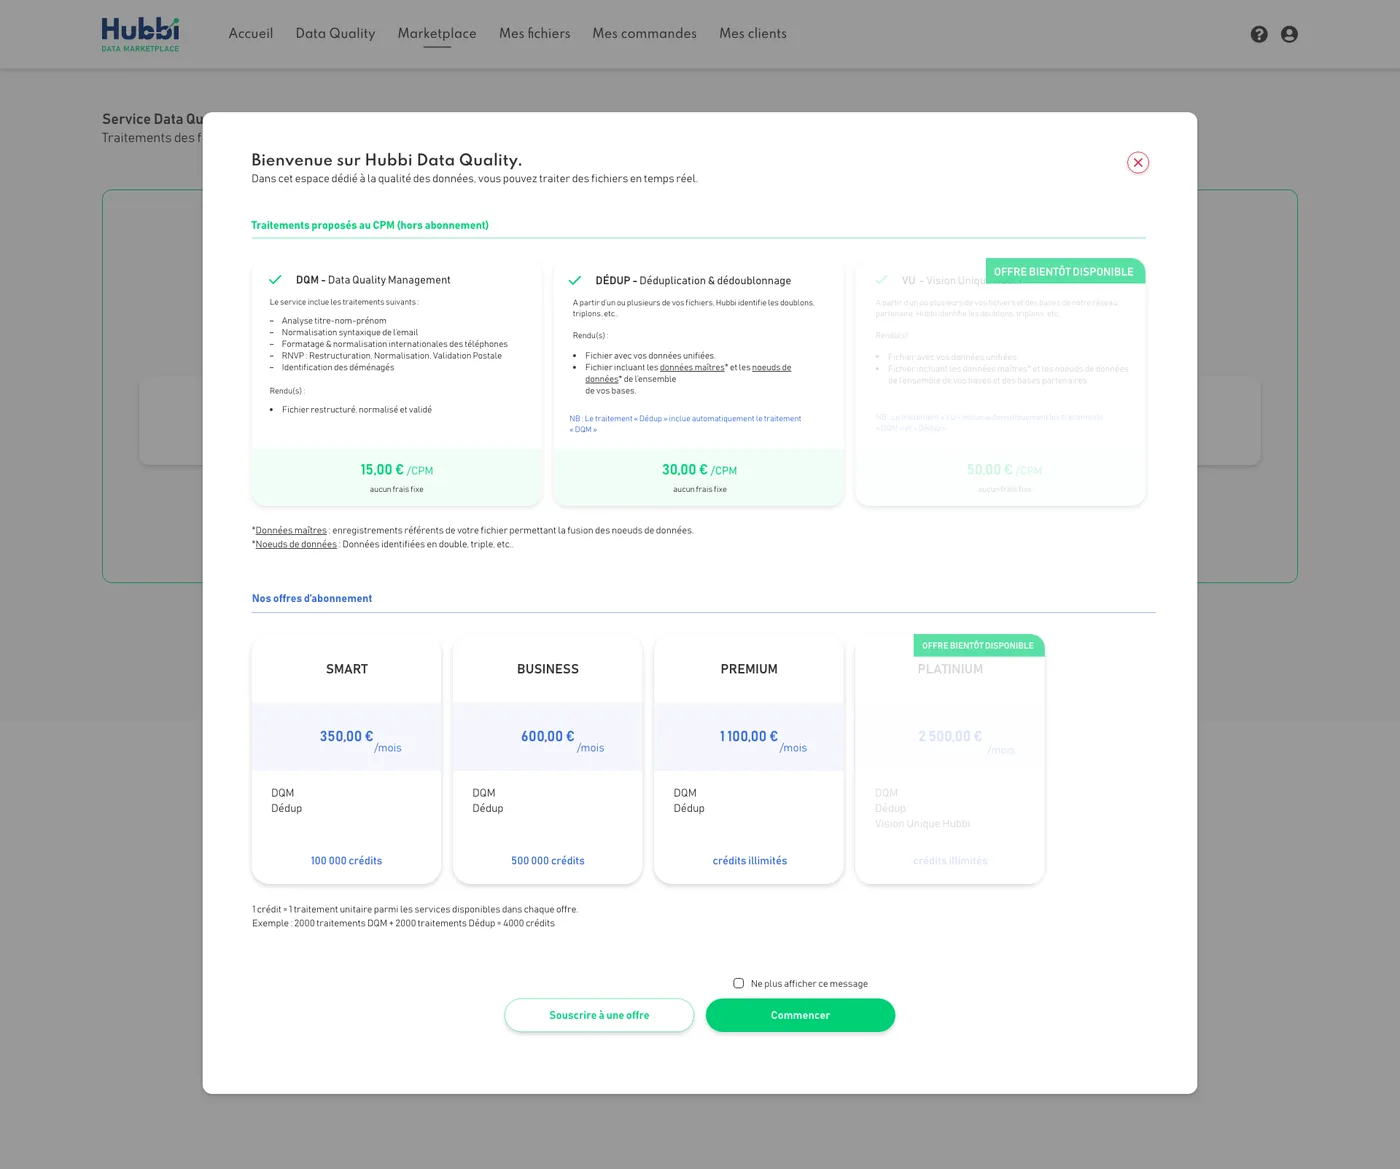1400x1169 pixels.
Task: Click the 'OFFRE BIENTÔT DISPONIBLE' badge on VU card
Action: click(1064, 271)
